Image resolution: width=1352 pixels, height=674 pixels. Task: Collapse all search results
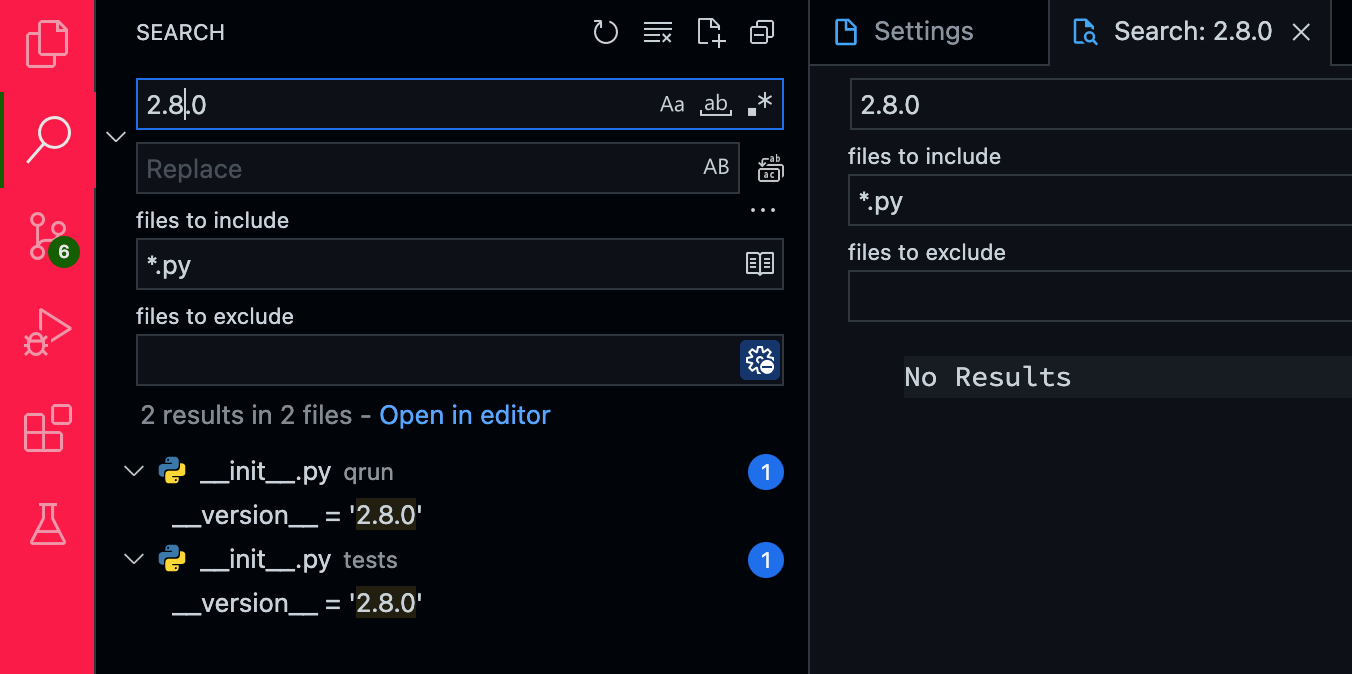point(761,32)
